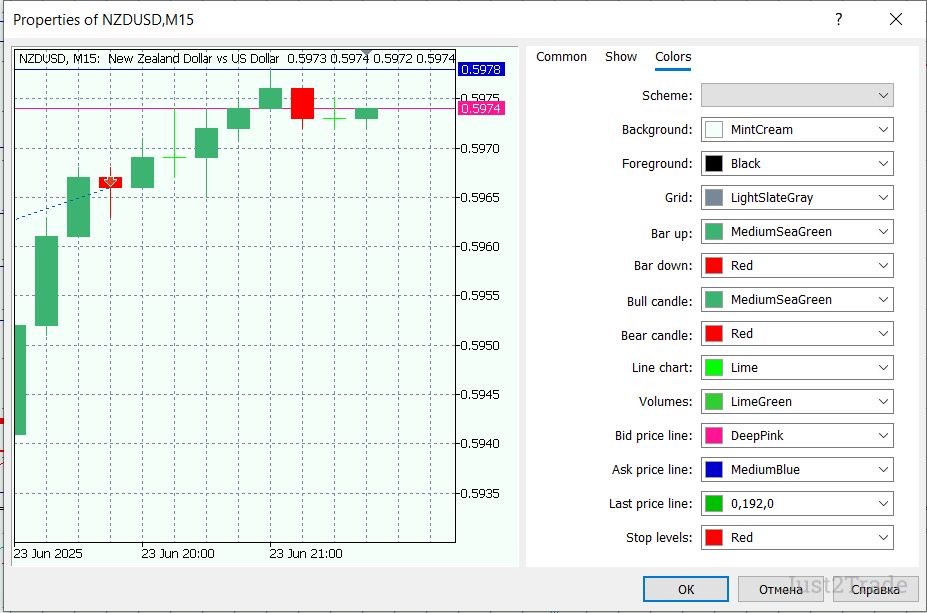927x613 pixels.
Task: Click the question mark help icon
Action: [838, 19]
